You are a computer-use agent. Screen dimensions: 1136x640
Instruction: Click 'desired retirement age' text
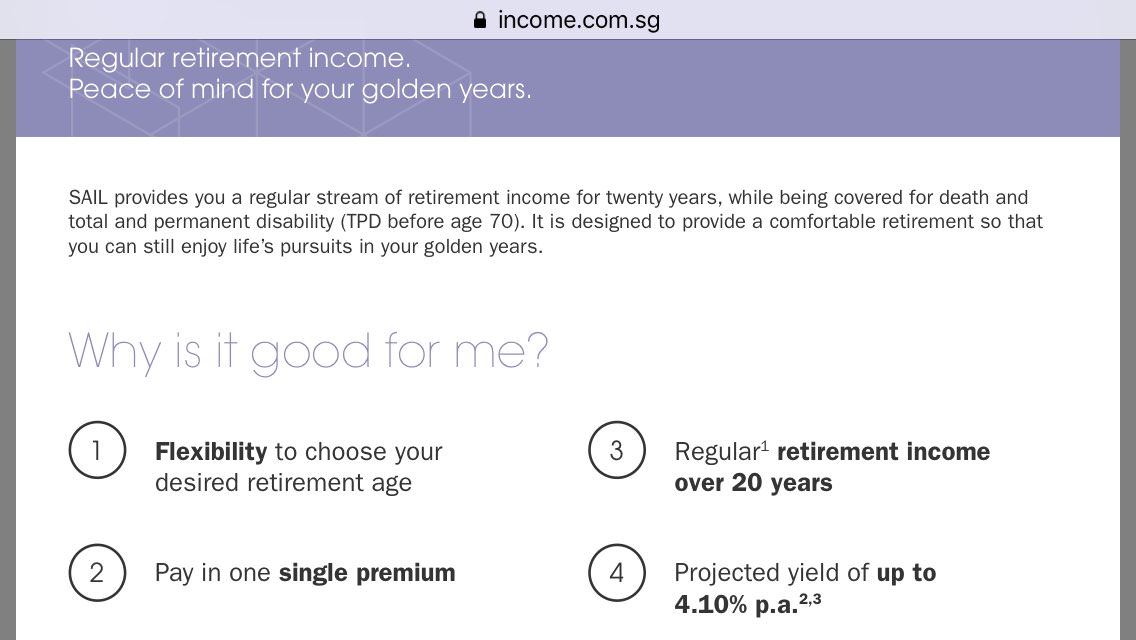point(283,483)
